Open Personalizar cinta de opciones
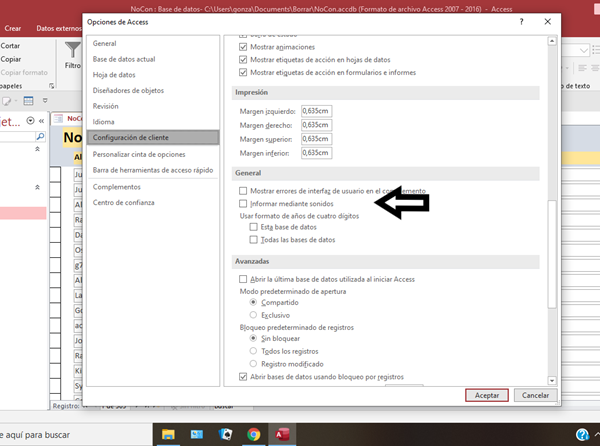 (x=153, y=155)
